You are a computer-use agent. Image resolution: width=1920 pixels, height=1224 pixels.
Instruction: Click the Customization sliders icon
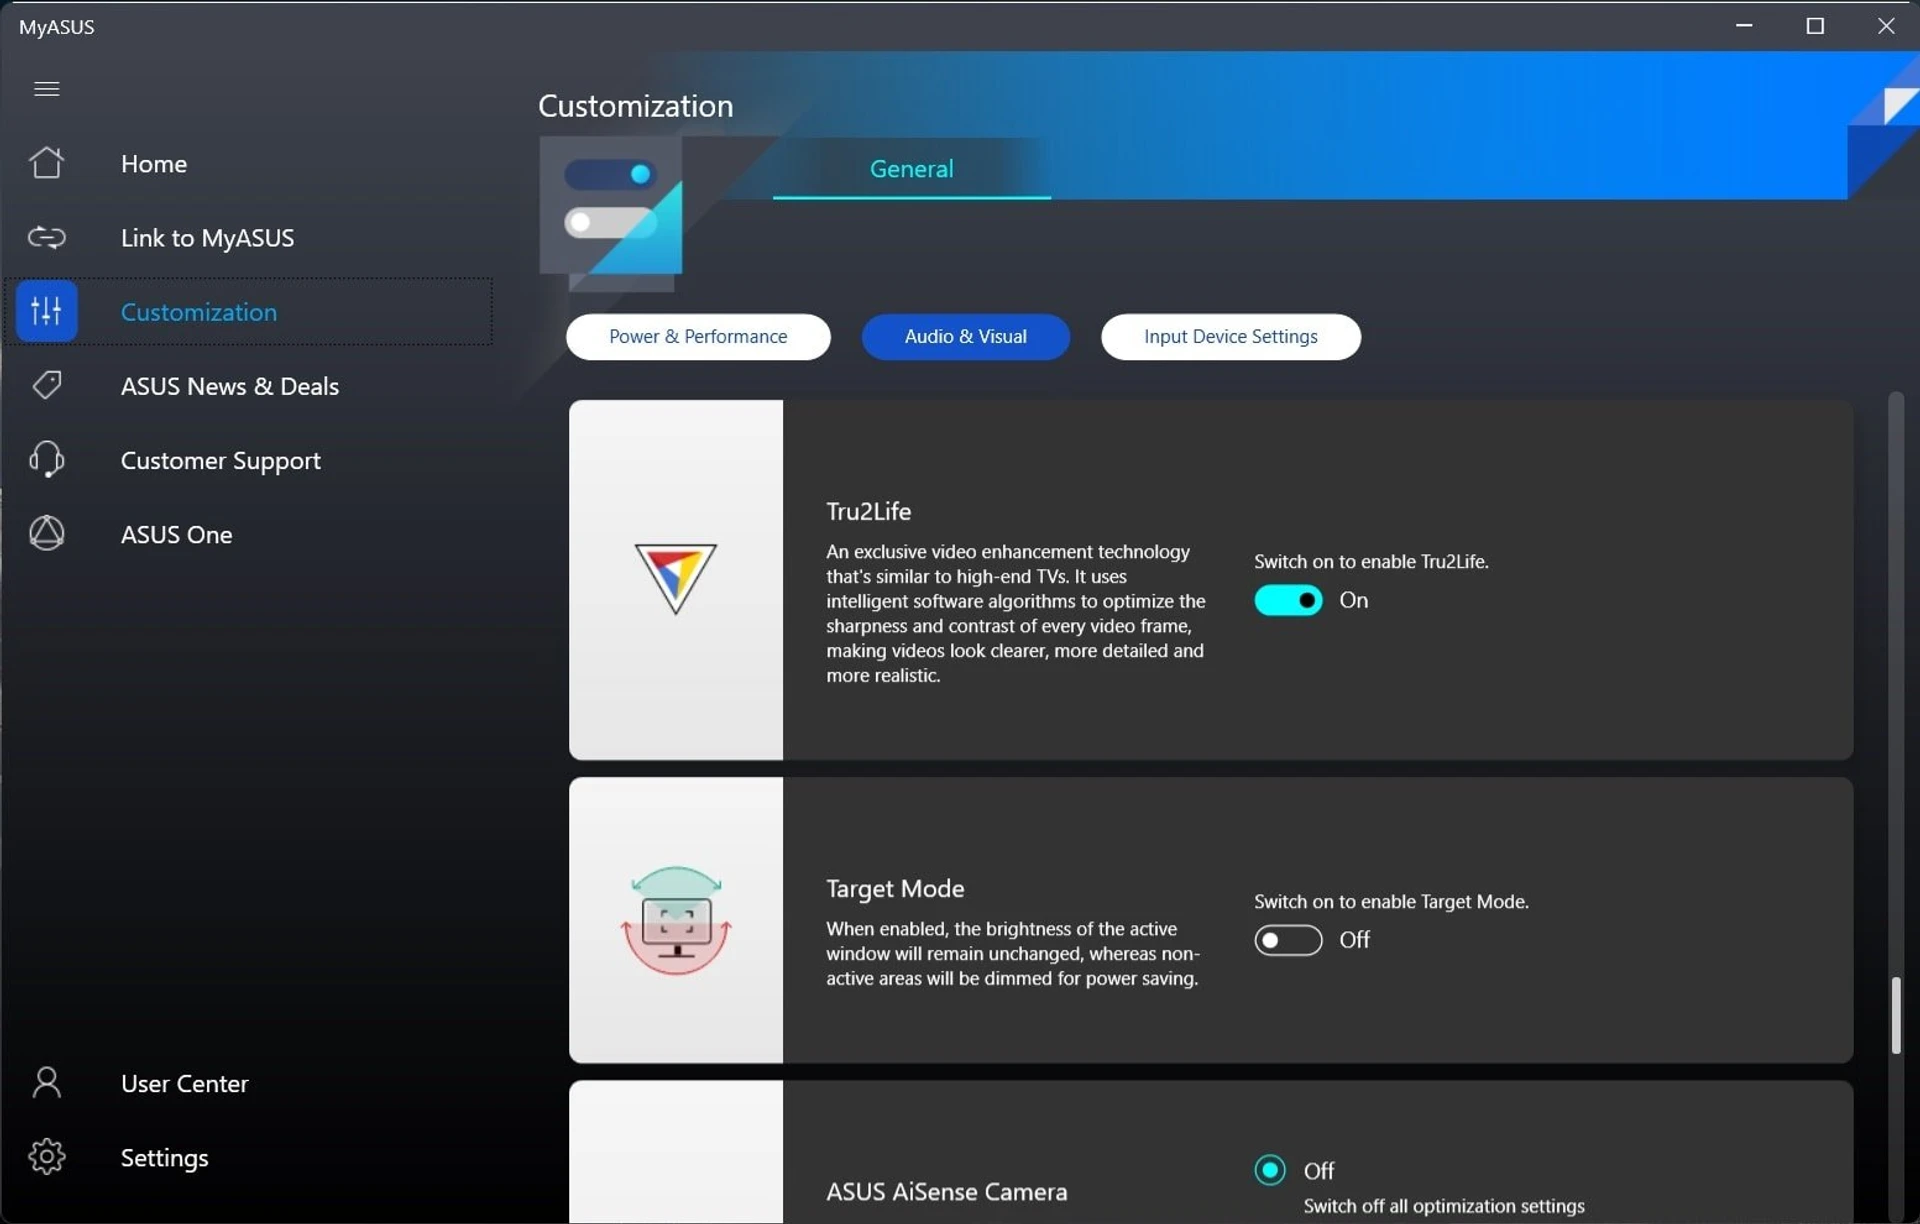pyautogui.click(x=46, y=311)
